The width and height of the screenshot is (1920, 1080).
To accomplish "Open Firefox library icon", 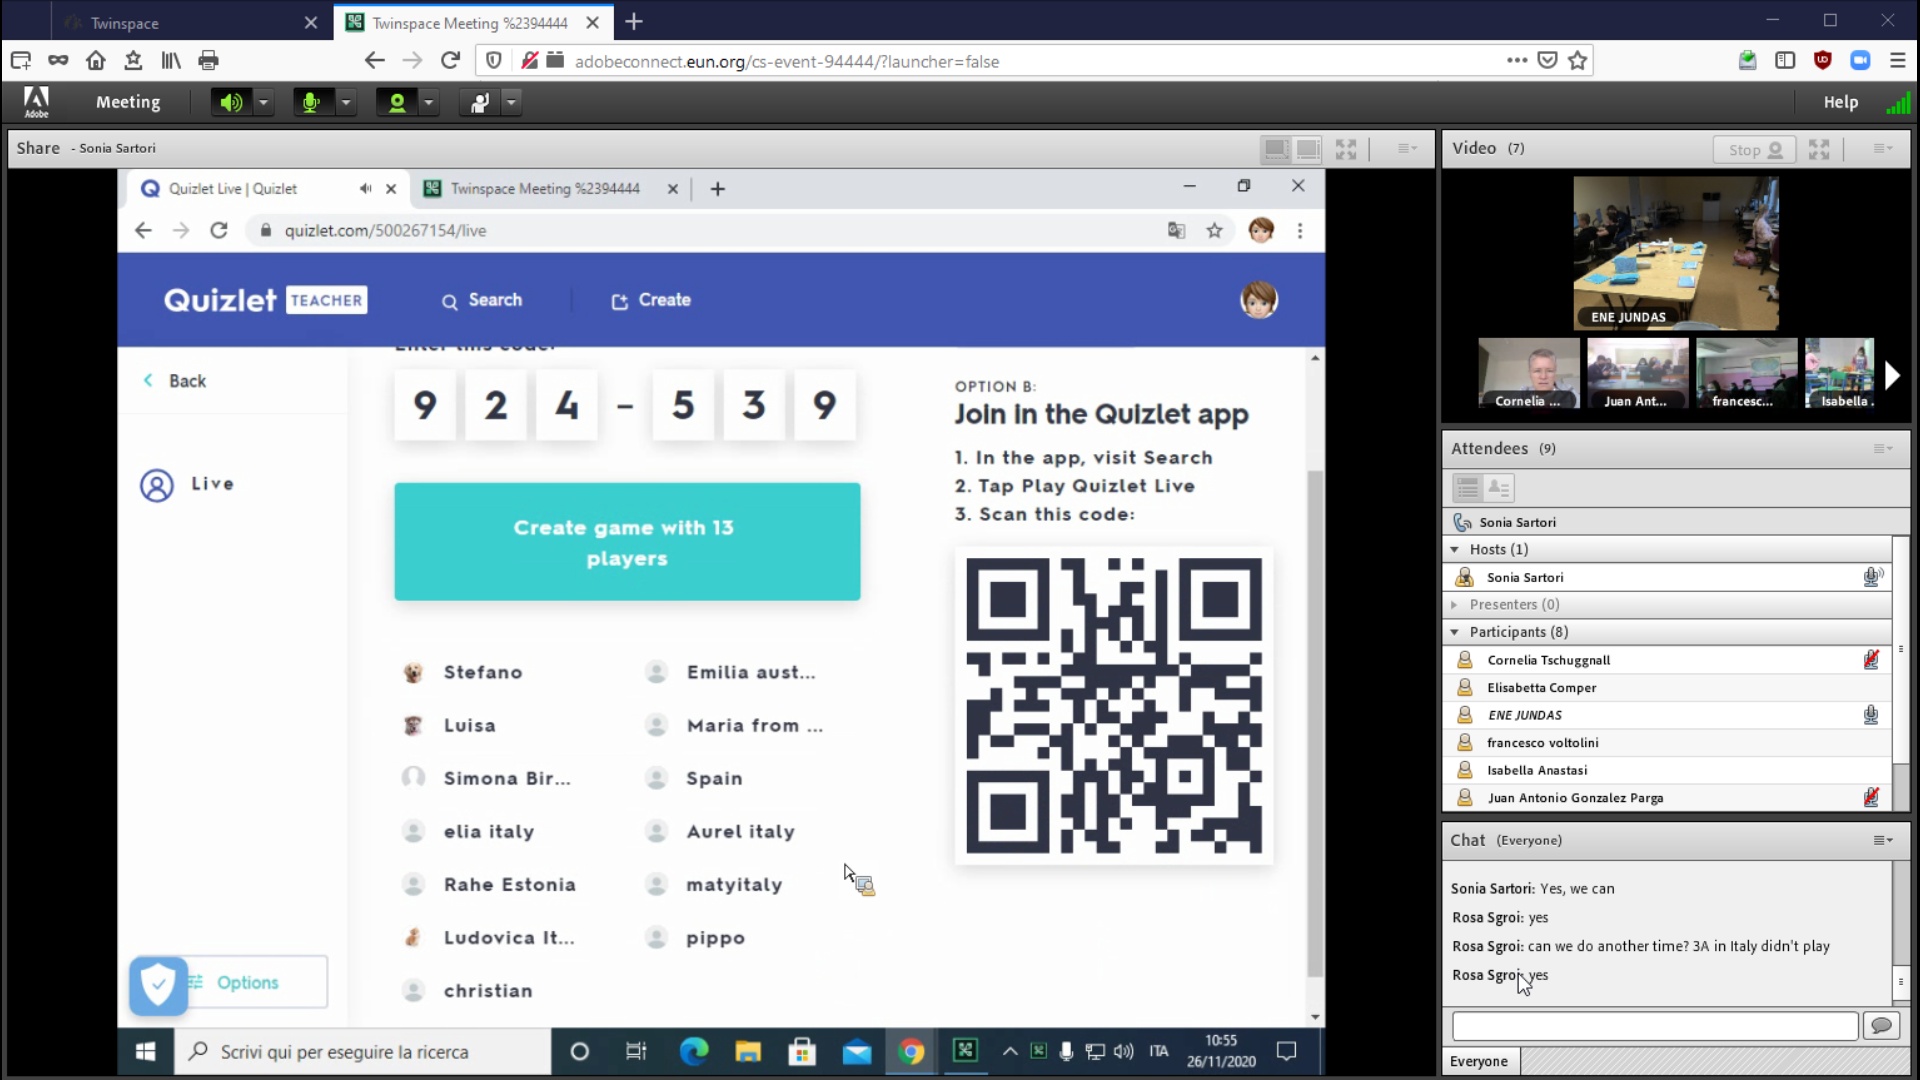I will point(171,61).
